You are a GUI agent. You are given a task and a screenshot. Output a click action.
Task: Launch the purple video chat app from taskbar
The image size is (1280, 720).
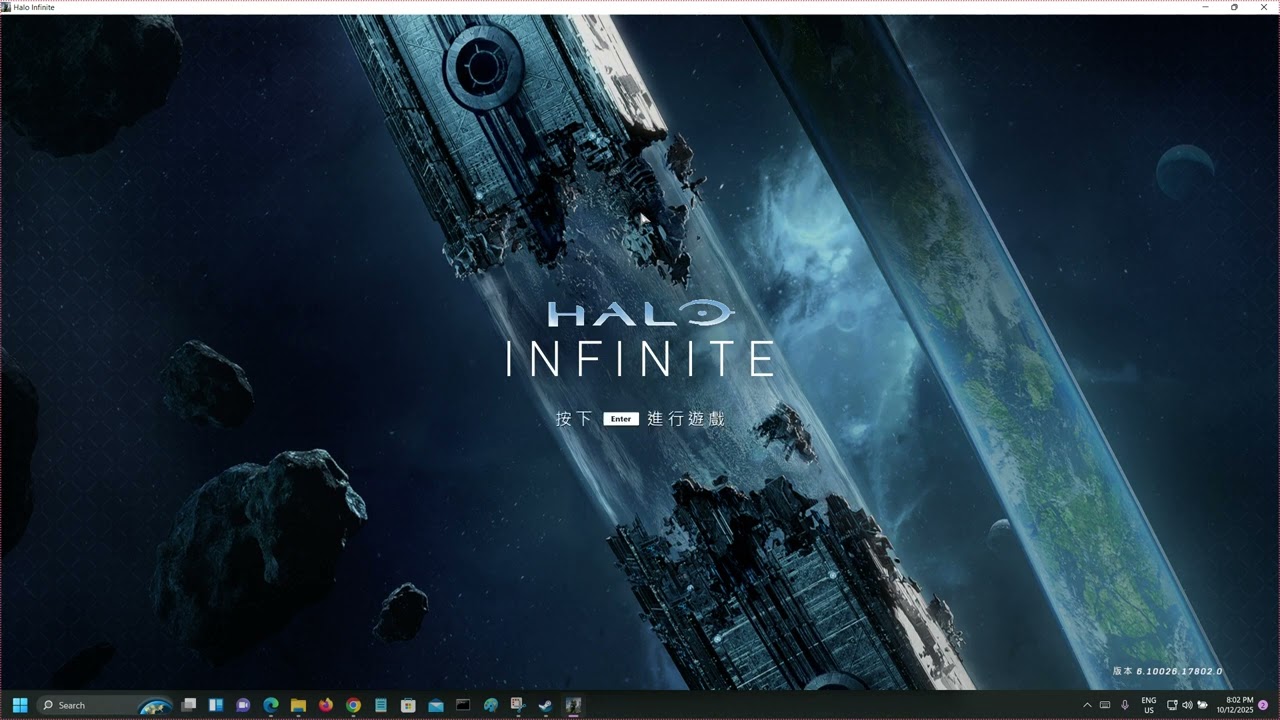click(243, 705)
